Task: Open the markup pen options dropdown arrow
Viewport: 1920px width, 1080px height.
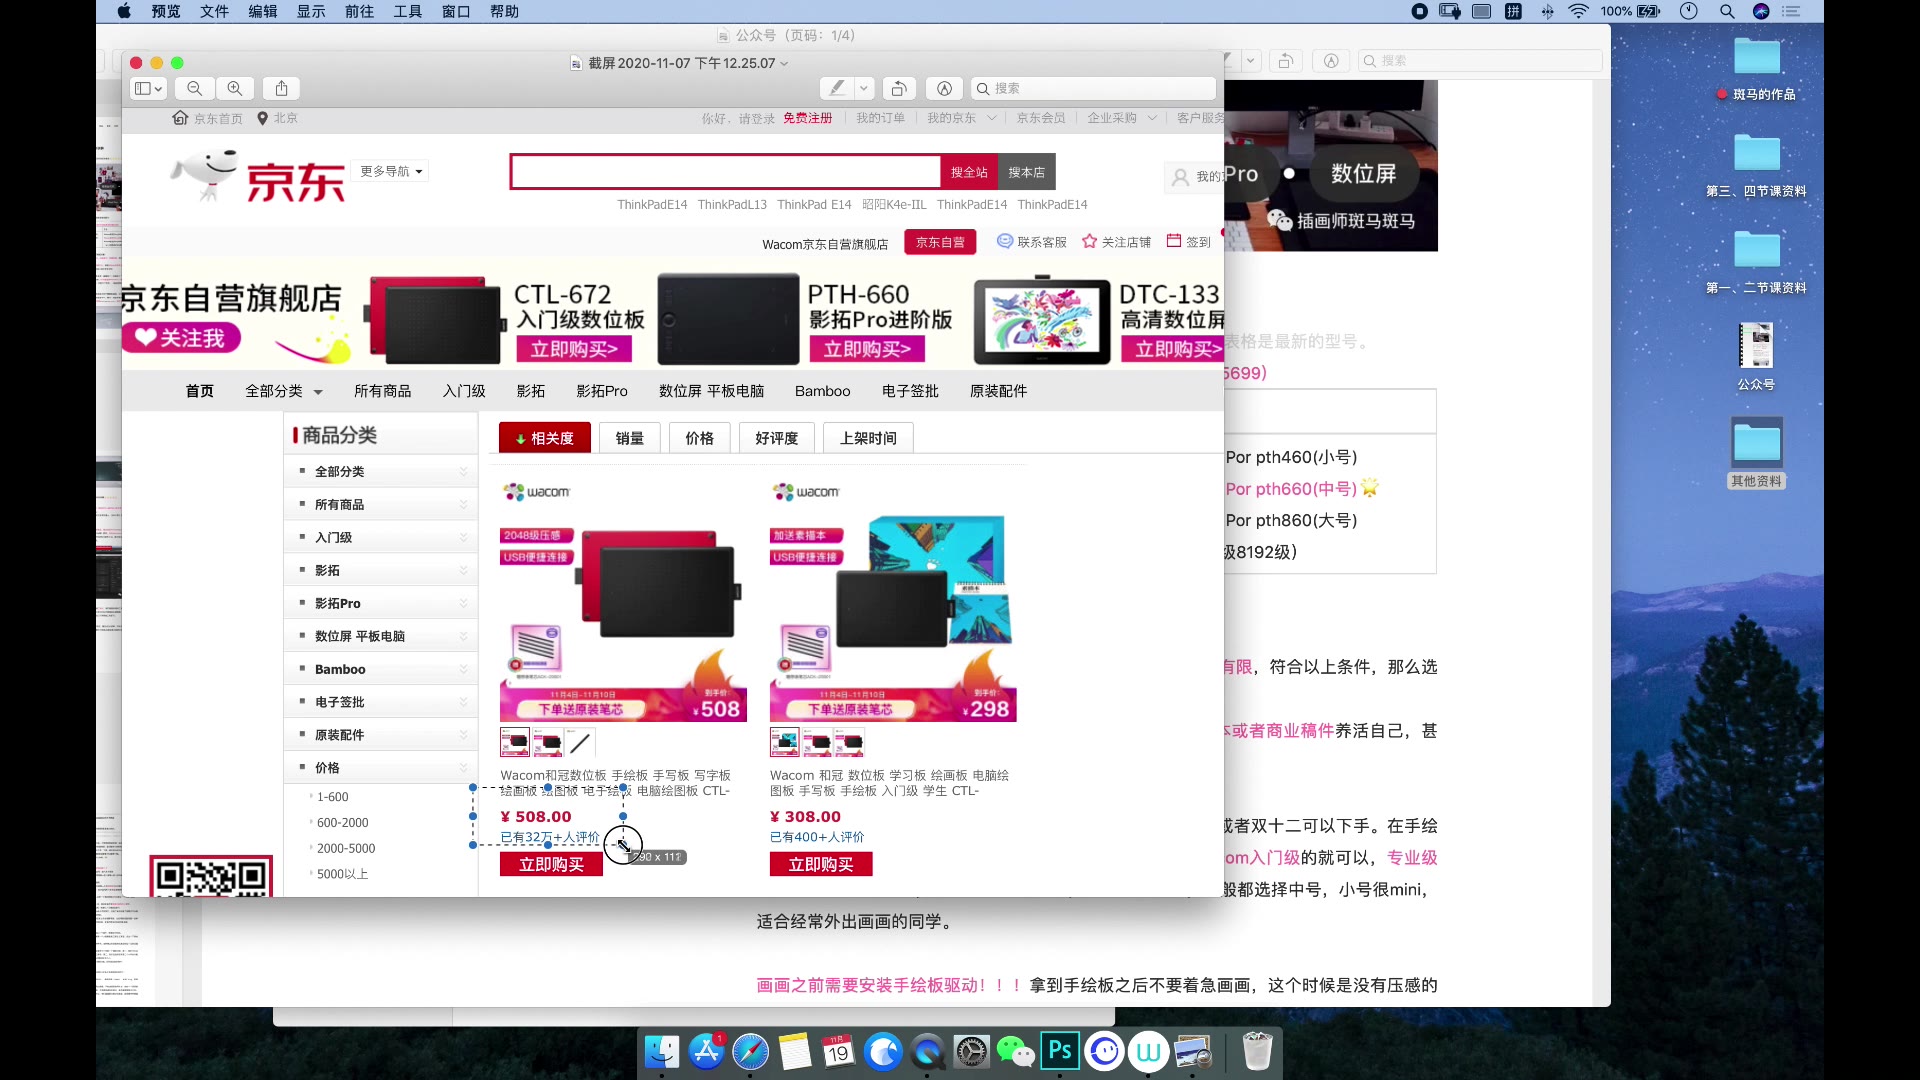Action: [x=865, y=88]
